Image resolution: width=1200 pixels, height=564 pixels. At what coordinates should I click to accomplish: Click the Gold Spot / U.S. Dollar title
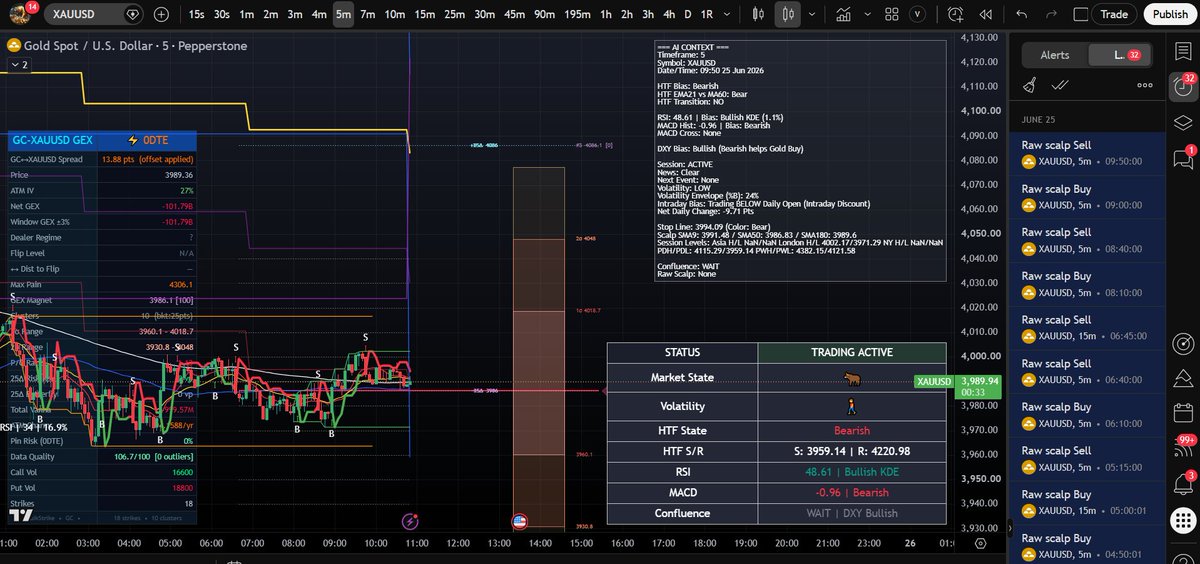[x=135, y=46]
